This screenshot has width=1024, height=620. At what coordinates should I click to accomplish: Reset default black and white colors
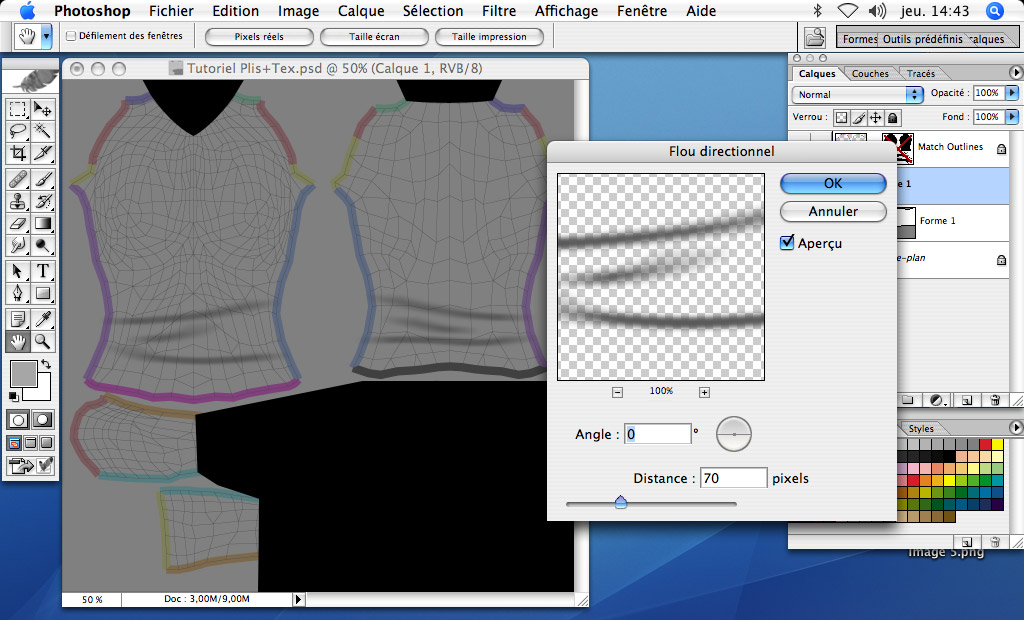[14, 397]
